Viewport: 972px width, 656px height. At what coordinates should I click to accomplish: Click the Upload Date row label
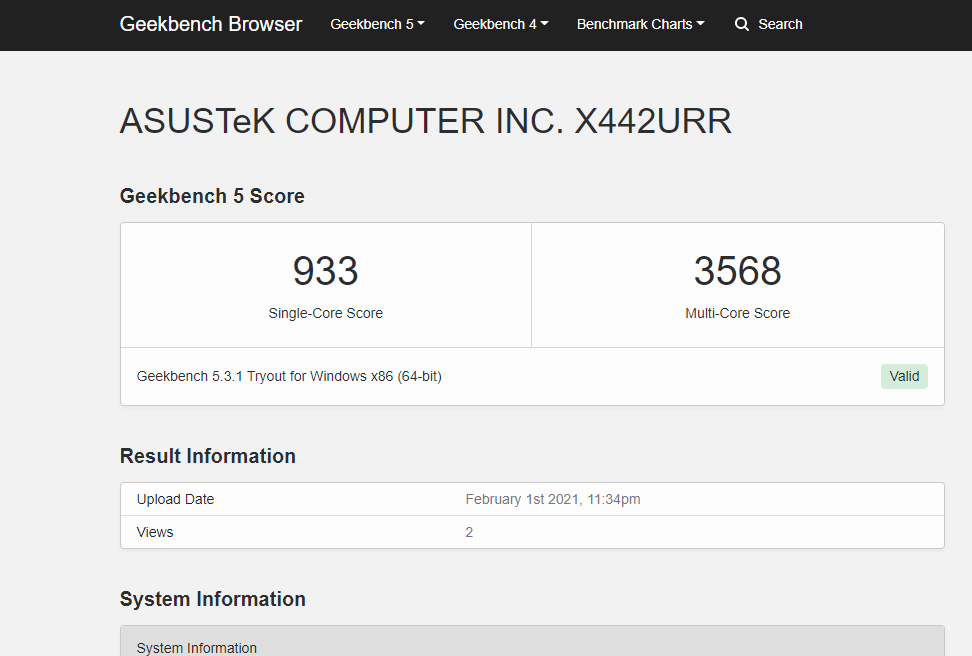tap(175, 499)
